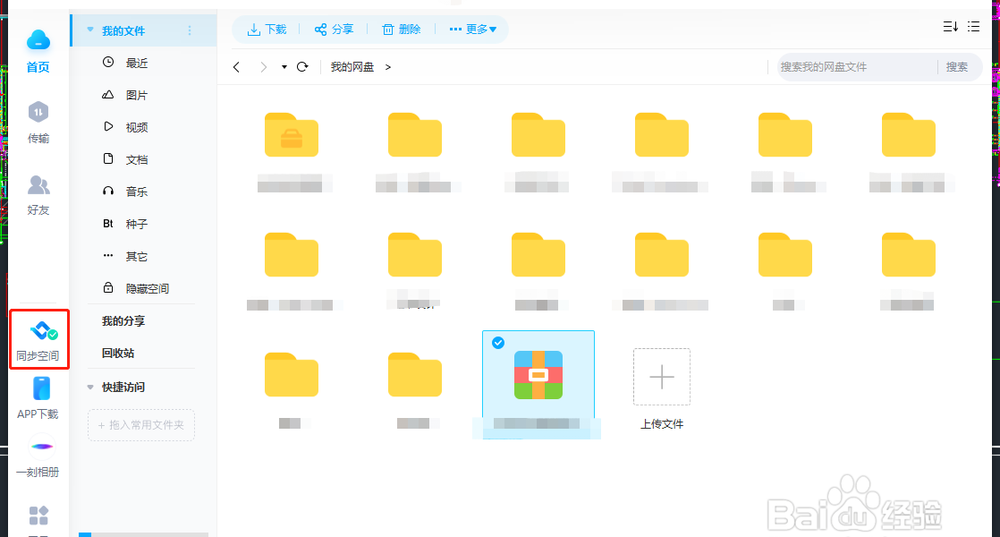Open the APP下载 page
The width and height of the screenshot is (1000, 537).
38,398
